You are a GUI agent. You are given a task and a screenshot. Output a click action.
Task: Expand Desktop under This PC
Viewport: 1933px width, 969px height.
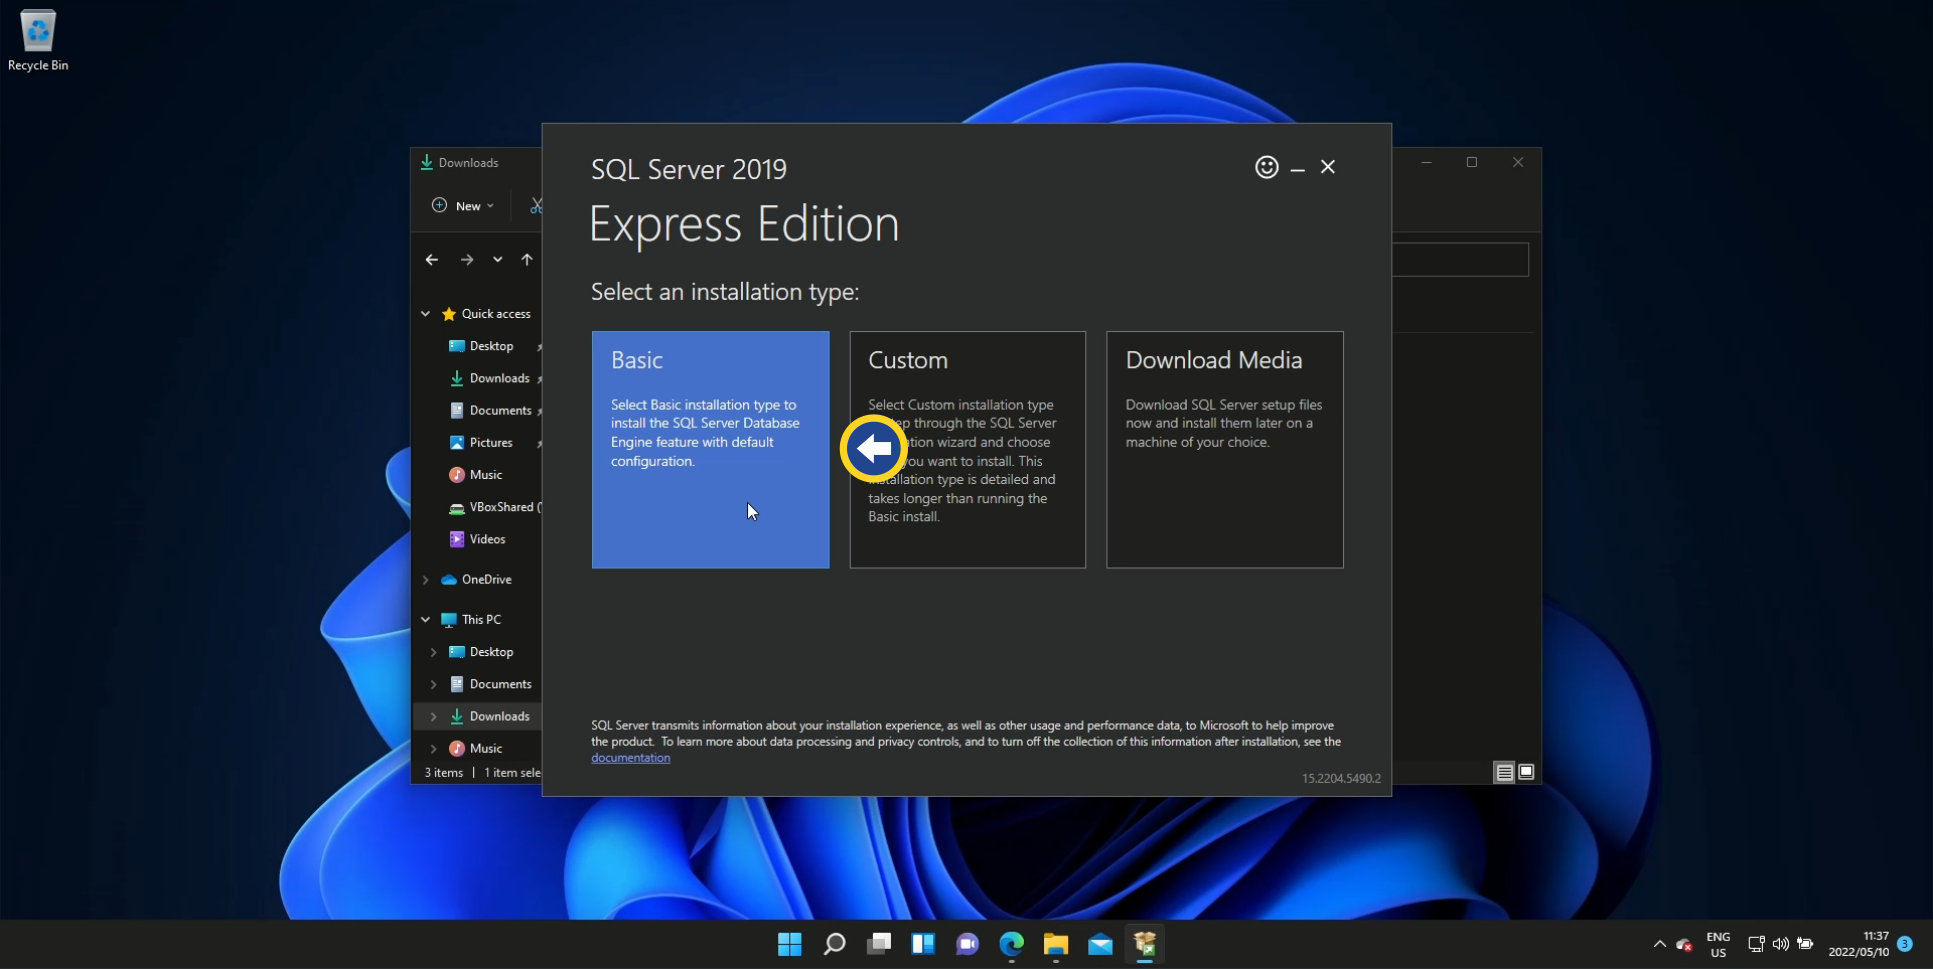(433, 652)
